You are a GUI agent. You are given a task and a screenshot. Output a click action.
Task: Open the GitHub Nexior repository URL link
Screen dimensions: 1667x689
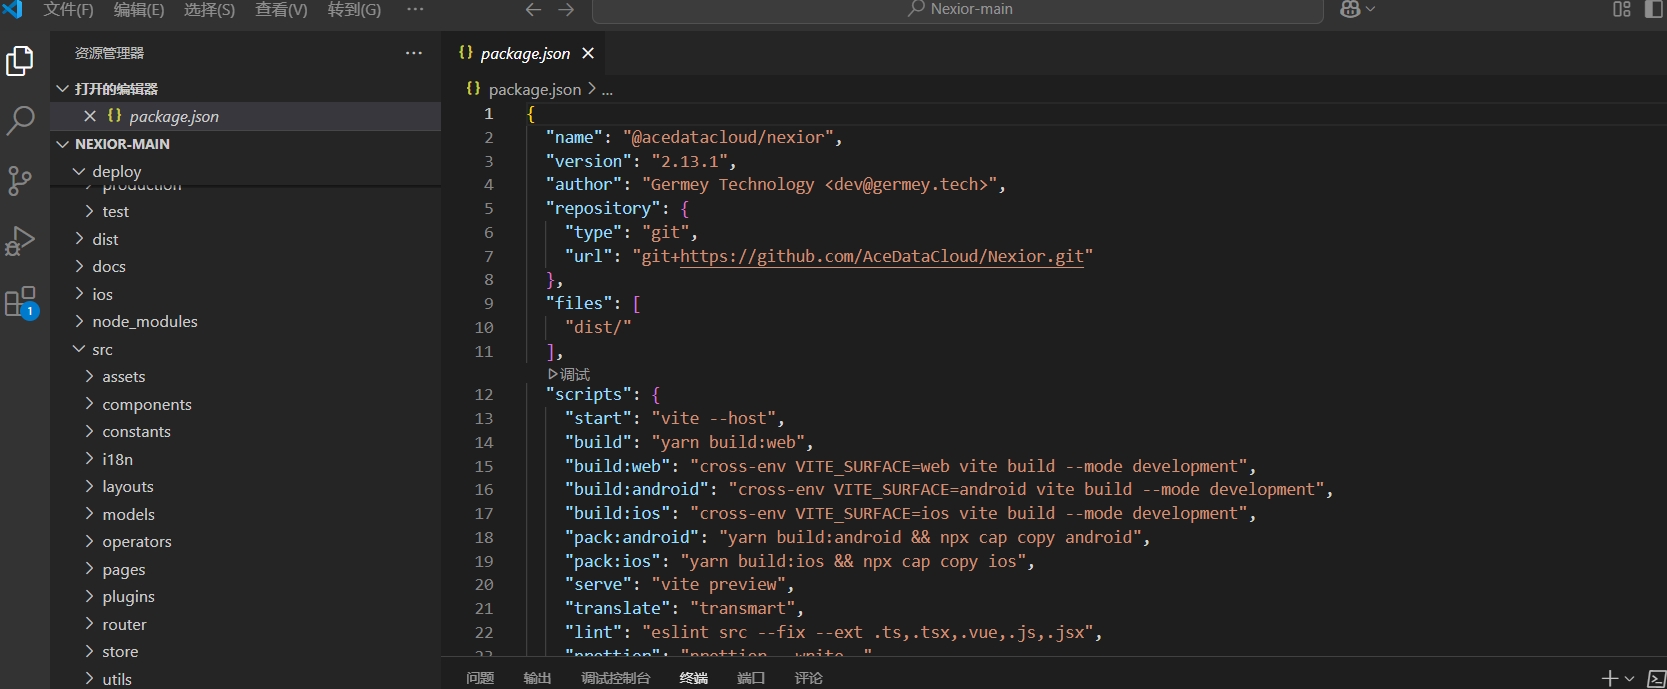coord(881,256)
